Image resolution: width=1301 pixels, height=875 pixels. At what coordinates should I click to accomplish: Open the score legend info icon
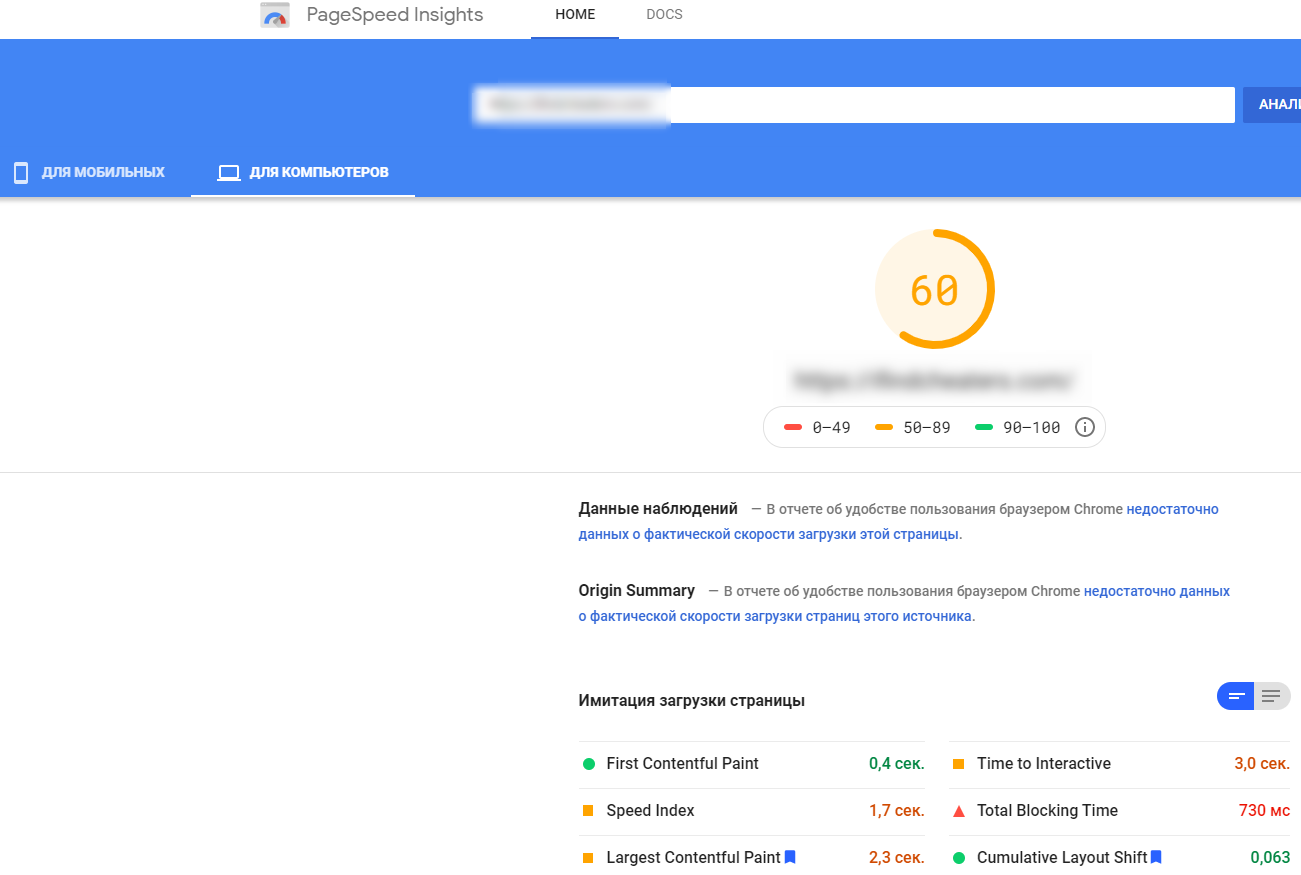coord(1085,427)
